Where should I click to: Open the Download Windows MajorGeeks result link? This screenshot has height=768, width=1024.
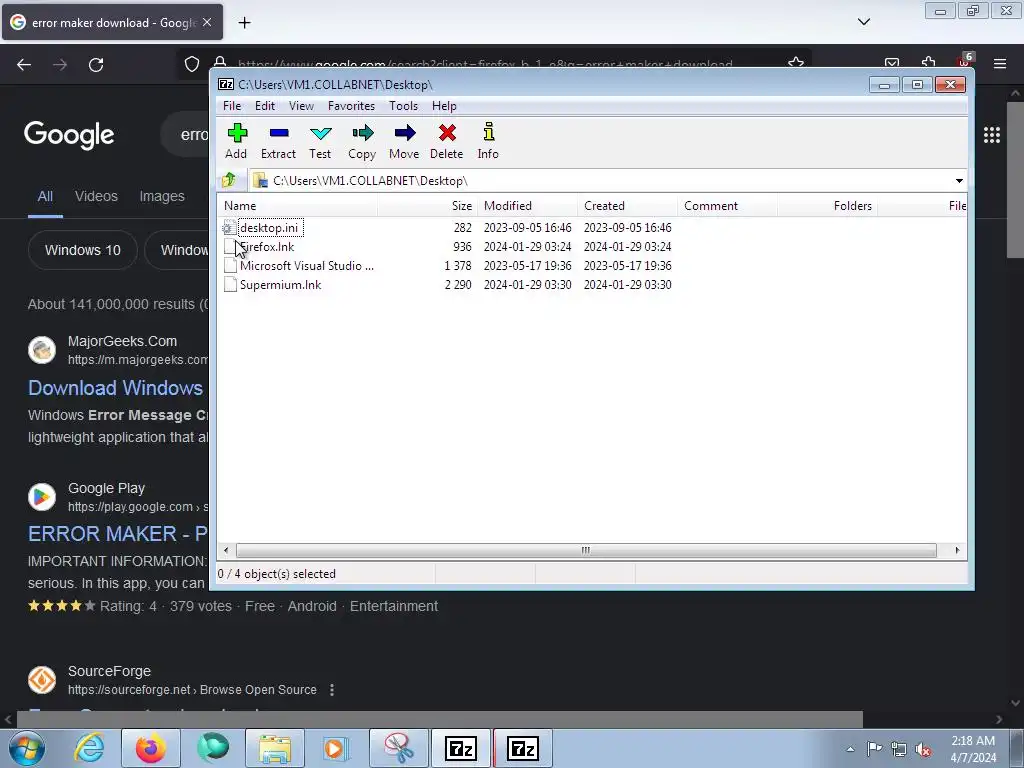(x=116, y=388)
